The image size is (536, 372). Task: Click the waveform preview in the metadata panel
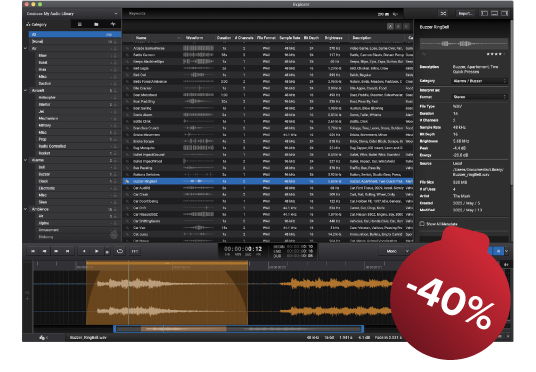[464, 44]
